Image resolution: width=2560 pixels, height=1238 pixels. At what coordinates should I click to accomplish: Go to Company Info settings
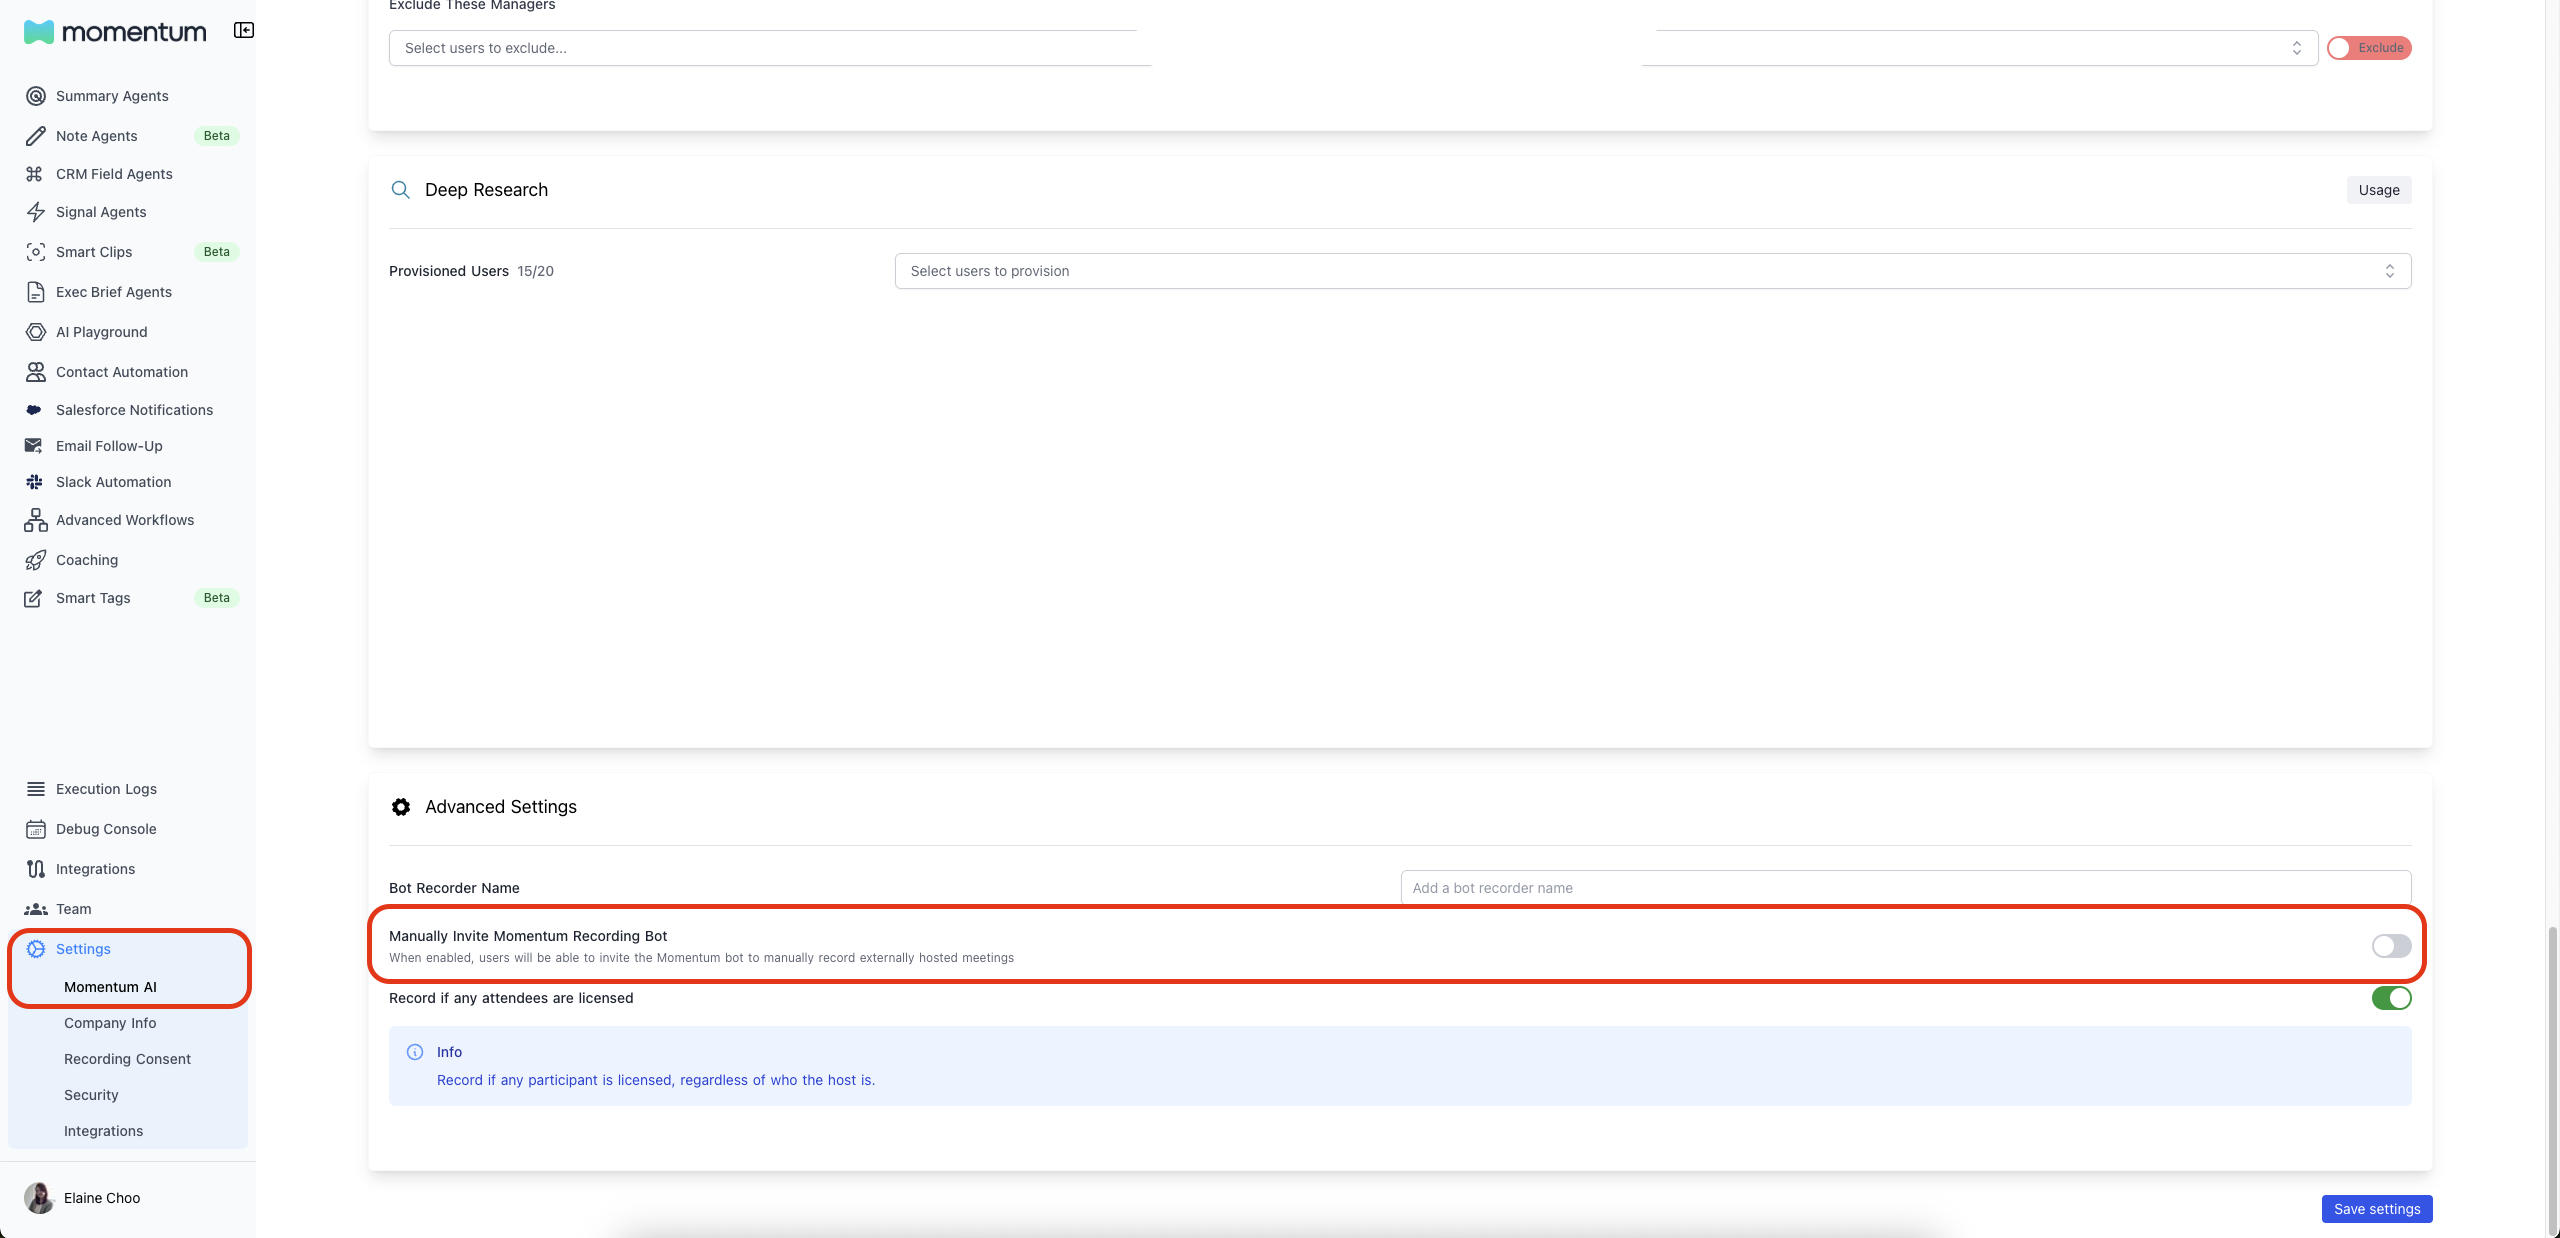tap(110, 1023)
